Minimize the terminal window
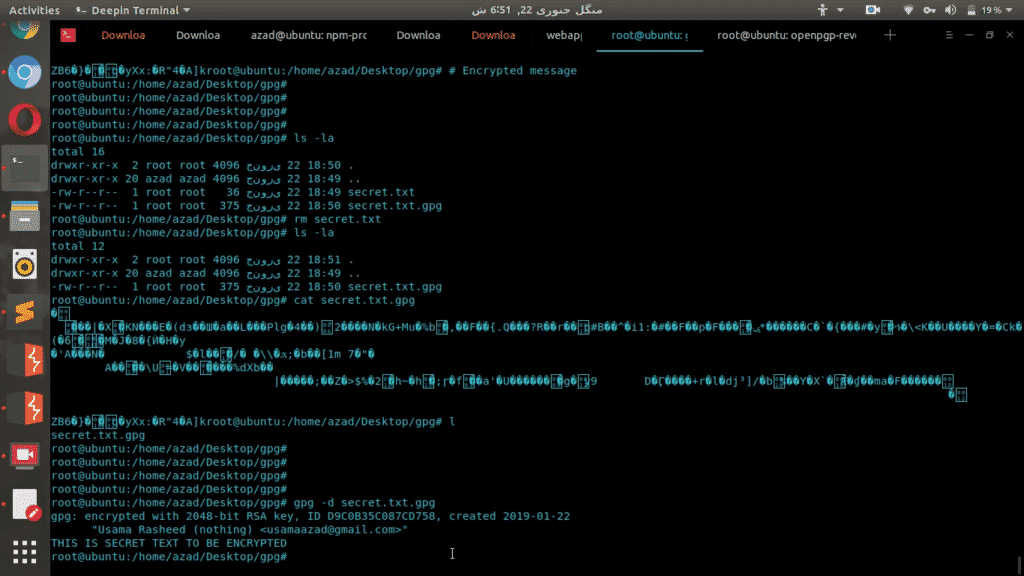This screenshot has height=576, width=1024. coord(969,35)
